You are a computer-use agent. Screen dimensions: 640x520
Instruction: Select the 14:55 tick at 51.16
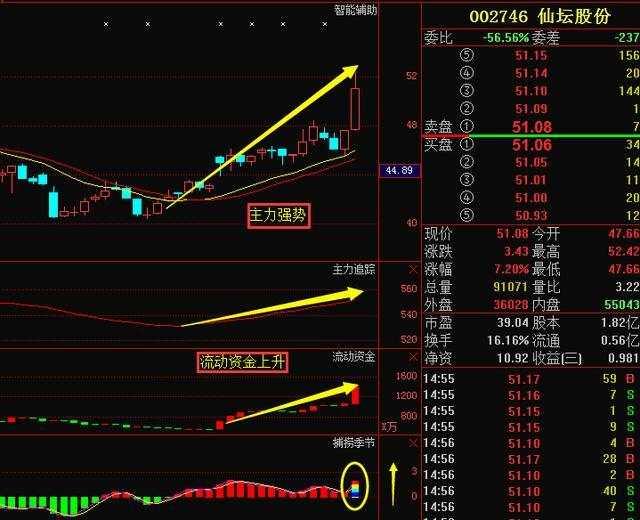[x=531, y=395]
